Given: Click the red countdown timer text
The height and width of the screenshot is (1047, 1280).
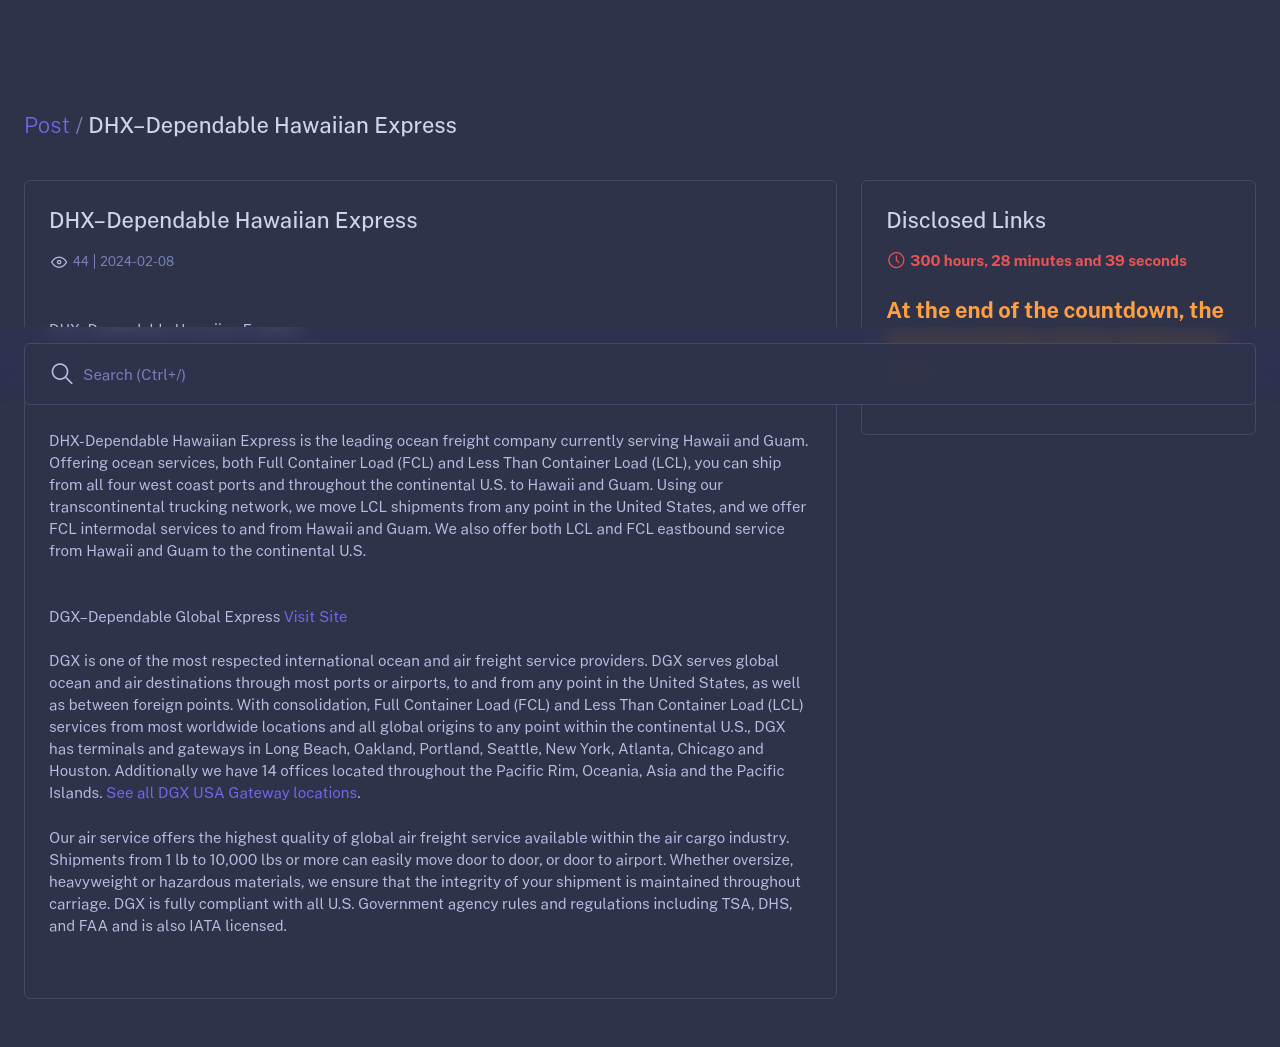Looking at the screenshot, I should [1048, 261].
